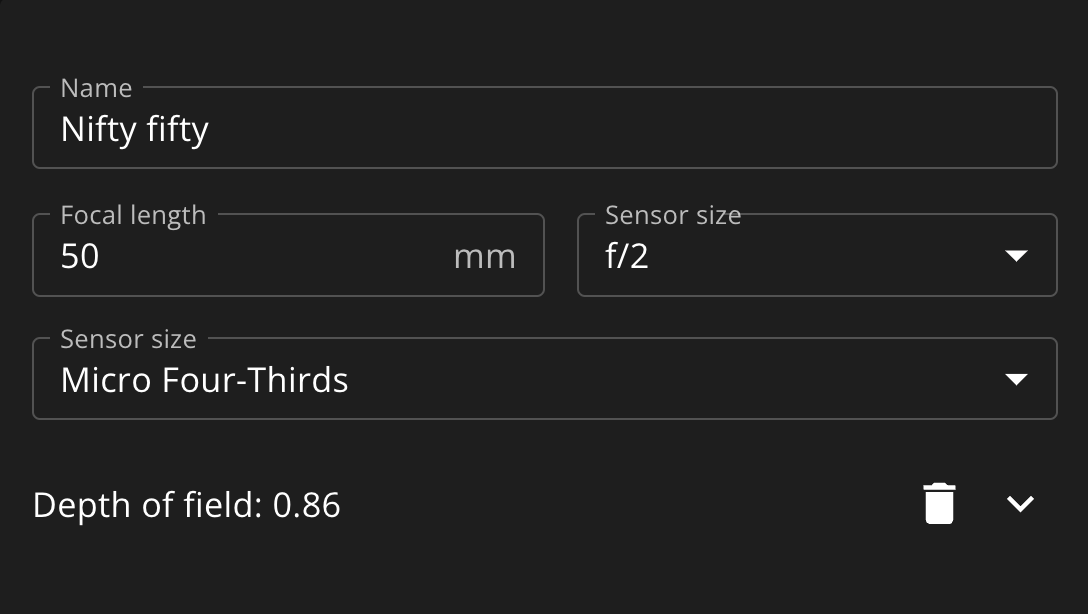Click the Depth of field: 0.86 text
This screenshot has width=1088, height=614.
tap(187, 505)
